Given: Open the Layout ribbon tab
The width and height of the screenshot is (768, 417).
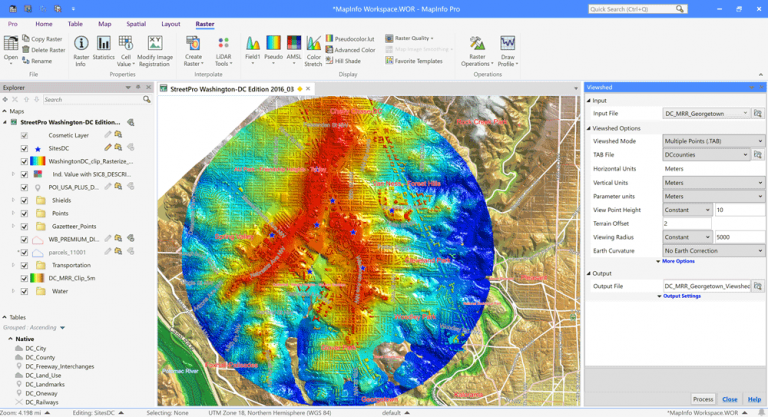Looking at the screenshot, I should click(171, 23).
